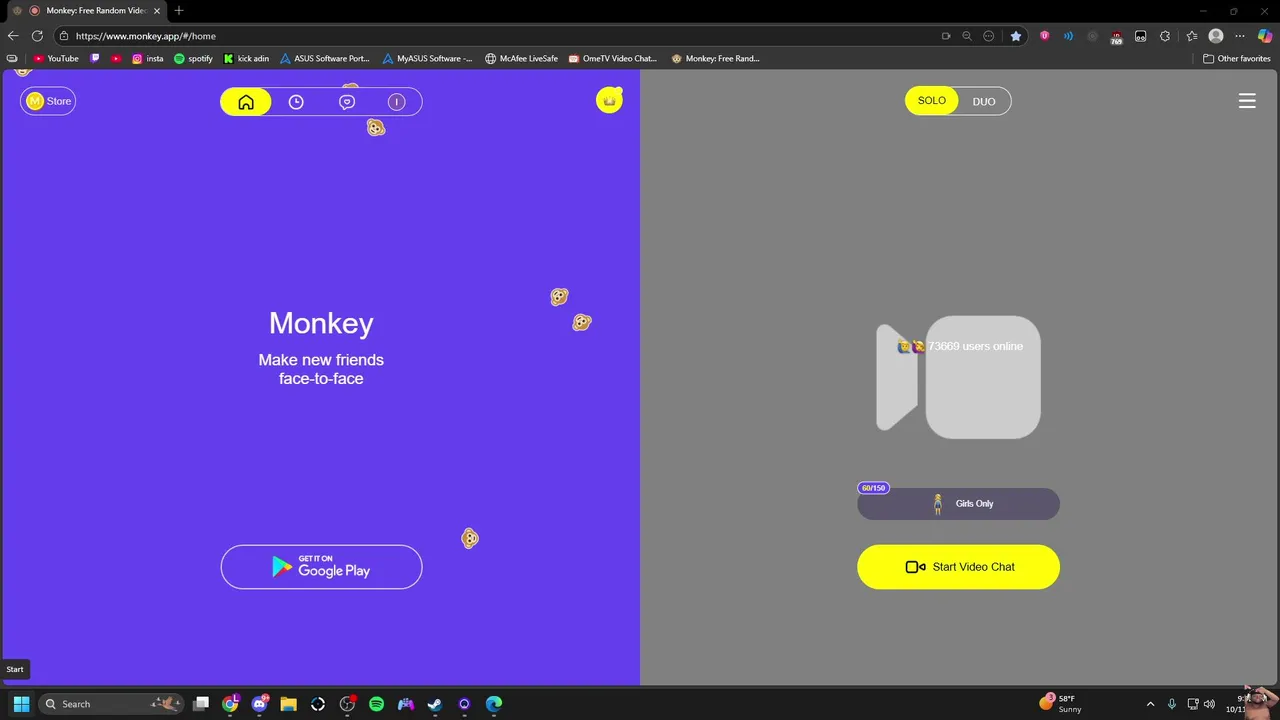
Task: Open File Explorer from taskbar
Action: (288, 704)
